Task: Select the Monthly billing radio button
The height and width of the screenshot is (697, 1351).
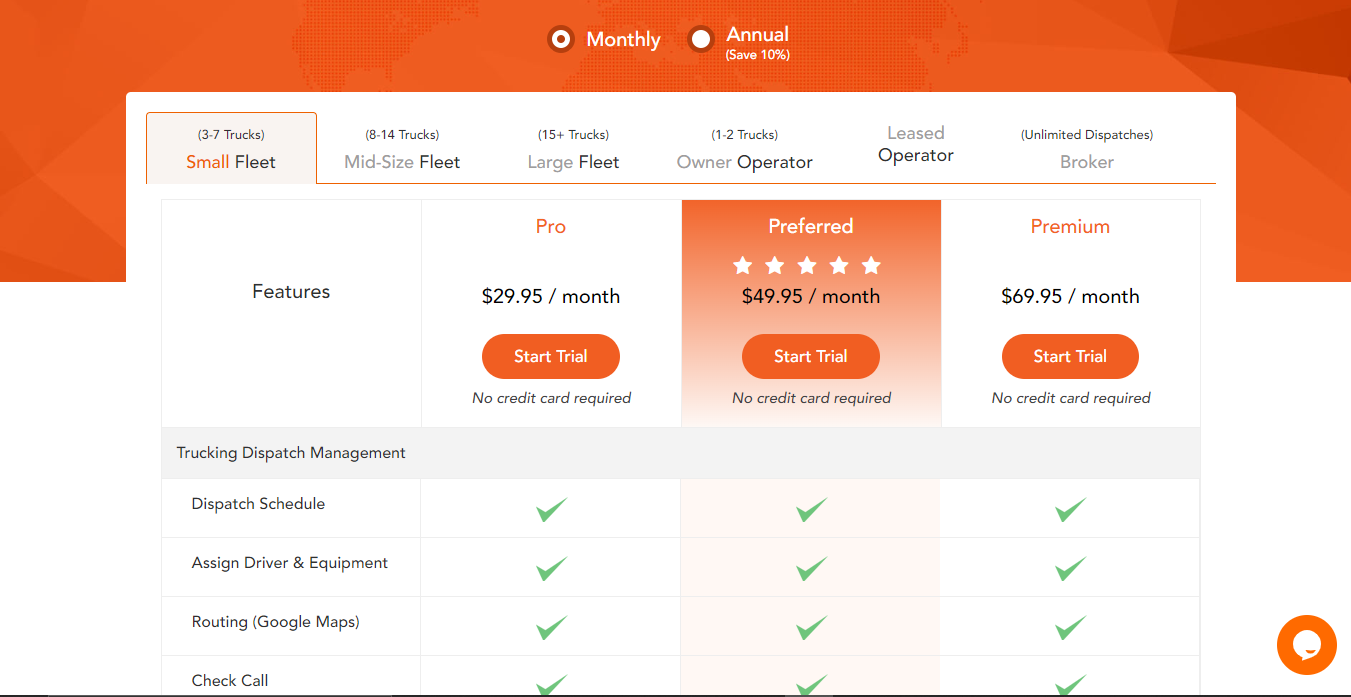Action: (561, 40)
